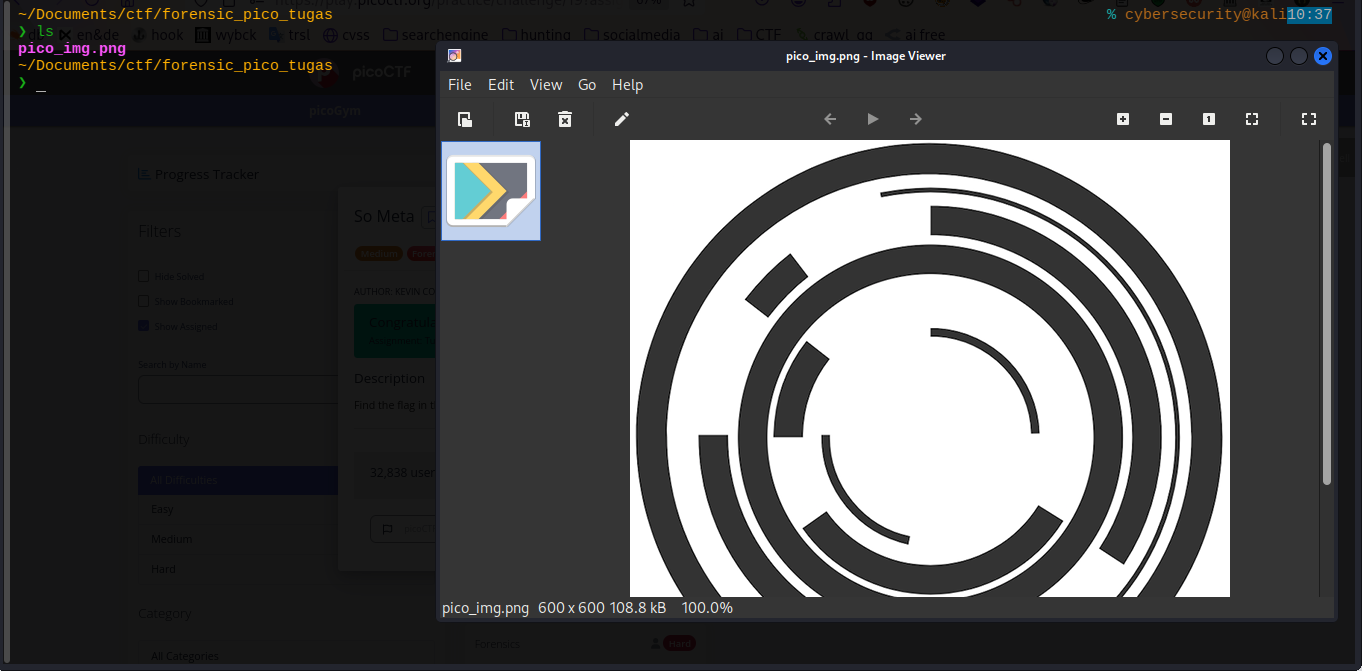
Task: Zoom out of the image
Action: [x=1166, y=119]
